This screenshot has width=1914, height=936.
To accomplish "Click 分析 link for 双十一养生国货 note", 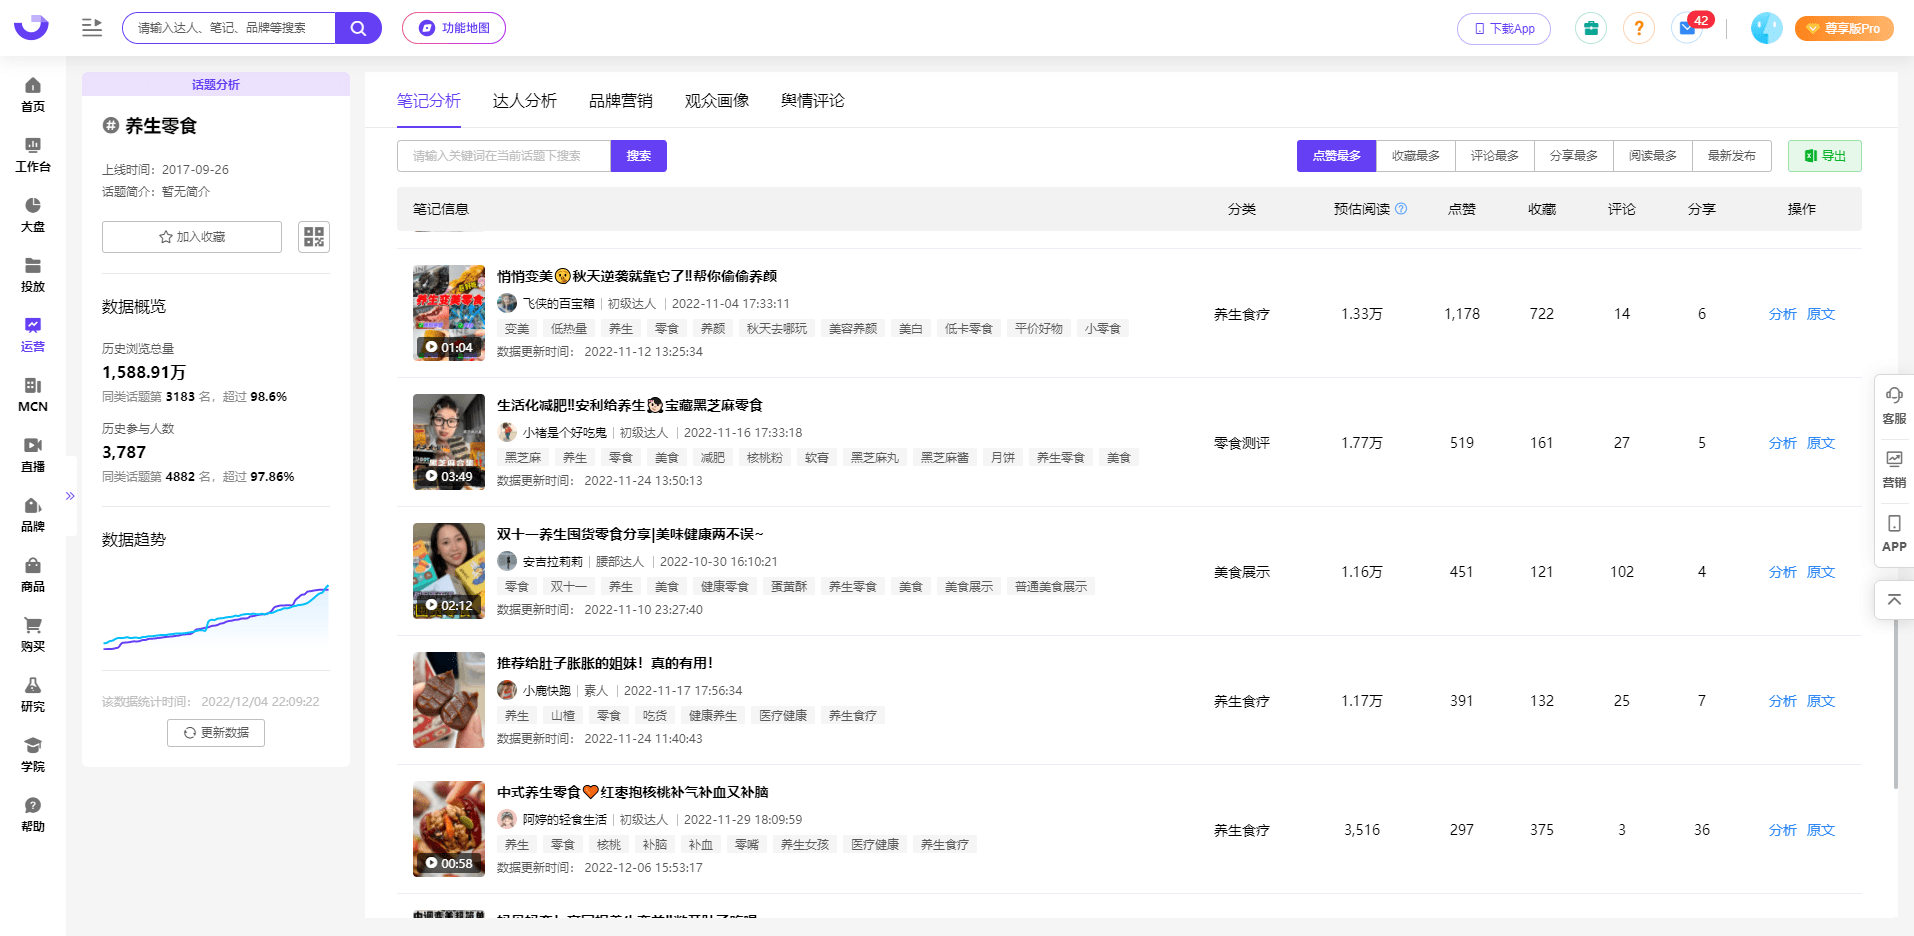I will [x=1783, y=572].
